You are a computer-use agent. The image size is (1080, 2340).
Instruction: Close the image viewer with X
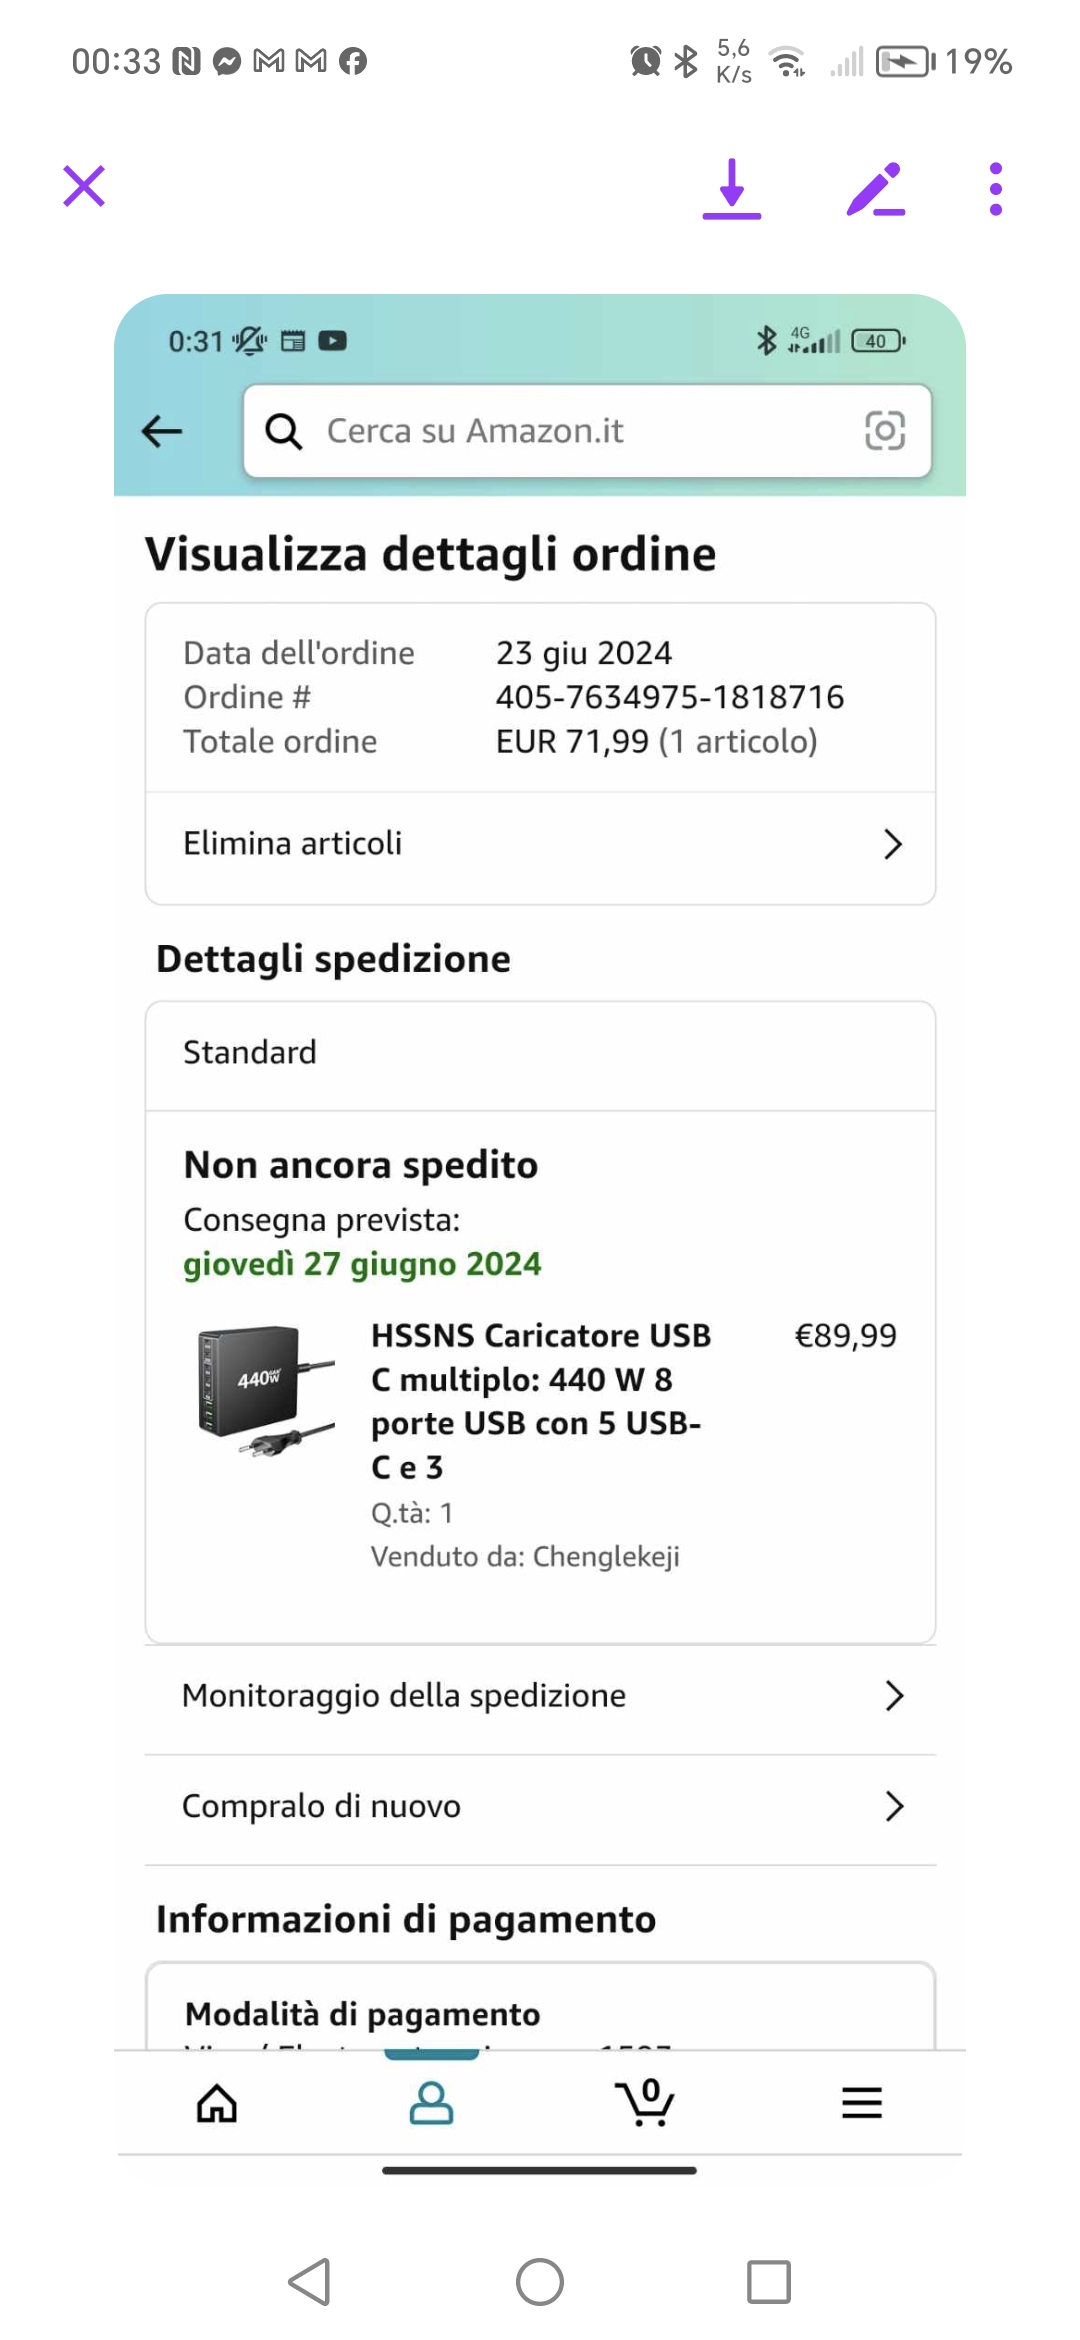point(84,186)
